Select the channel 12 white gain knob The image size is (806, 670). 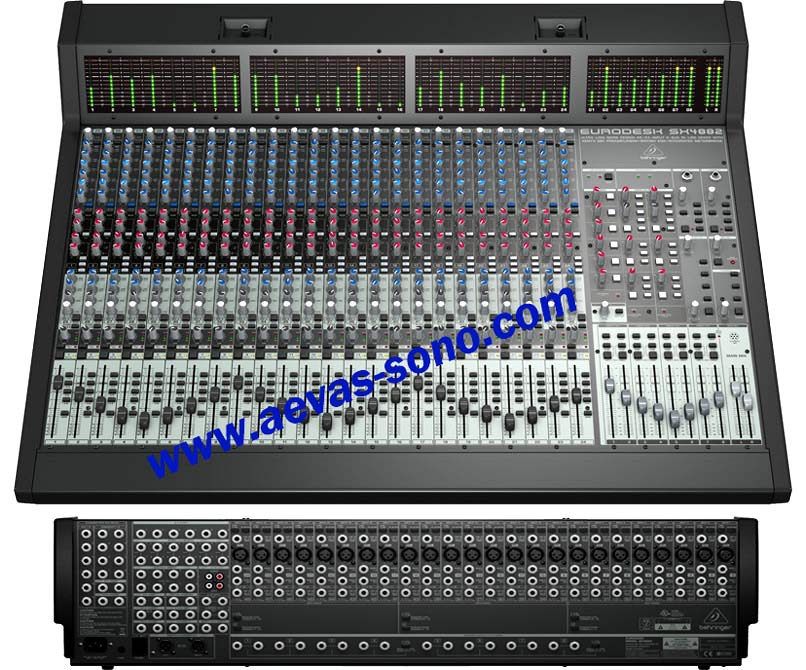[x=314, y=131]
